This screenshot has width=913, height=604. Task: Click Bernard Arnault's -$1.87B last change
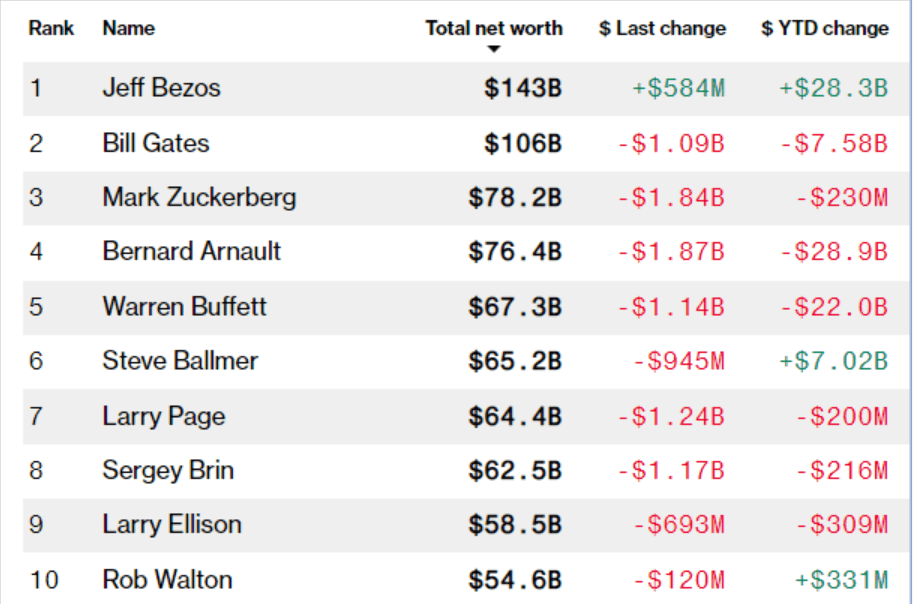[670, 251]
